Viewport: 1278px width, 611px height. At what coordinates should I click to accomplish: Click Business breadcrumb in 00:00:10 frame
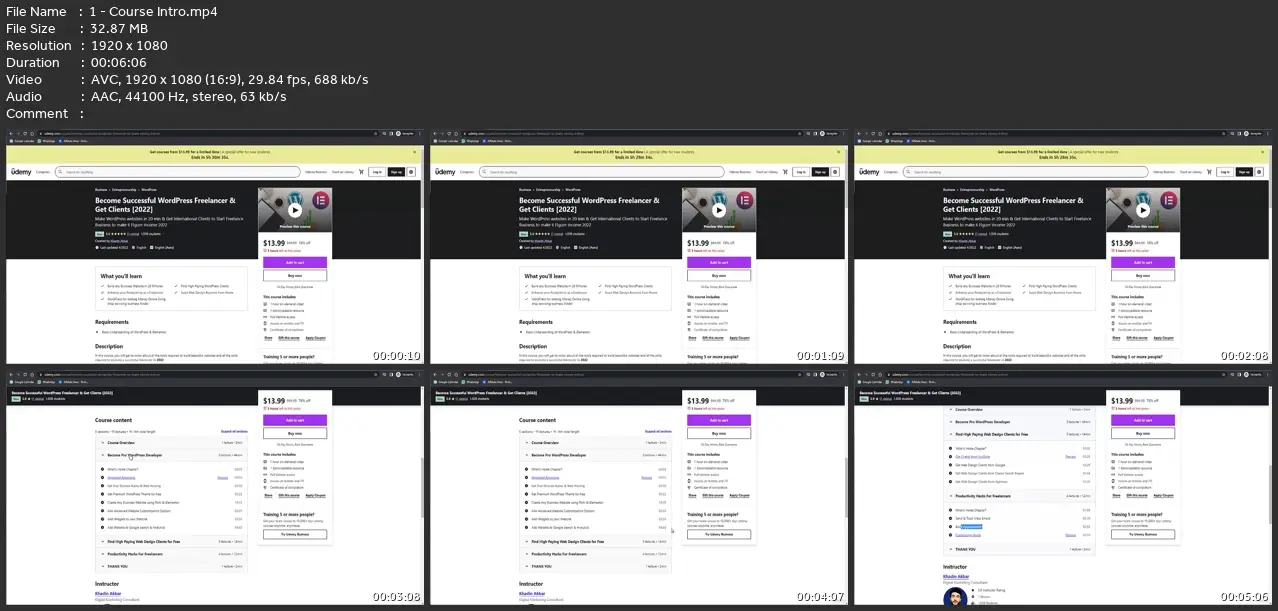coord(102,189)
